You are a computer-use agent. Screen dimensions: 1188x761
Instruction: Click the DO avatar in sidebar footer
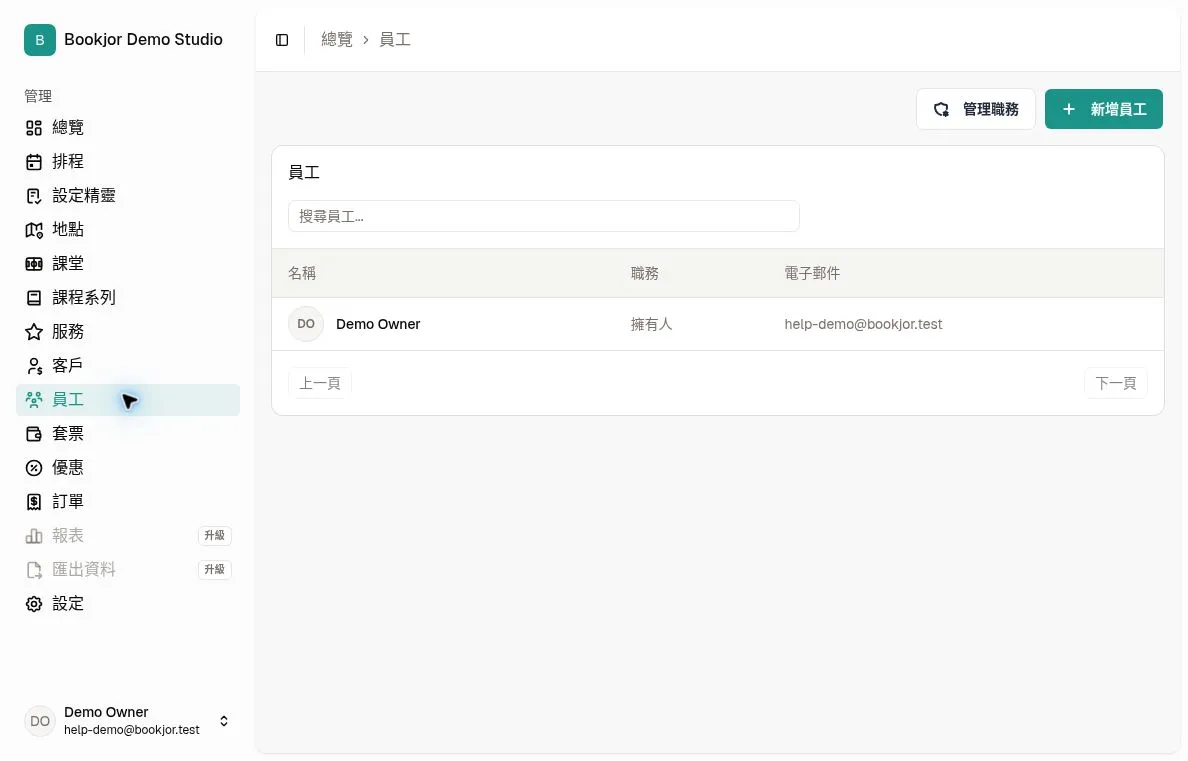point(39,721)
